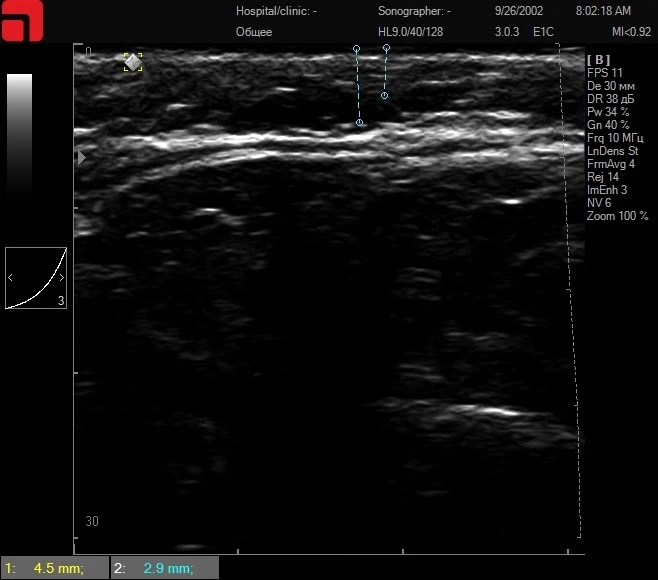Select the diamond probe orientation marker
Image resolution: width=658 pixels, height=580 pixels.
132,63
